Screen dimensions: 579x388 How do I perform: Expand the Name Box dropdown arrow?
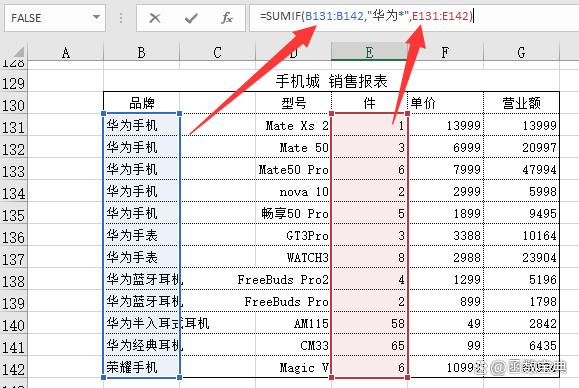click(x=96, y=17)
